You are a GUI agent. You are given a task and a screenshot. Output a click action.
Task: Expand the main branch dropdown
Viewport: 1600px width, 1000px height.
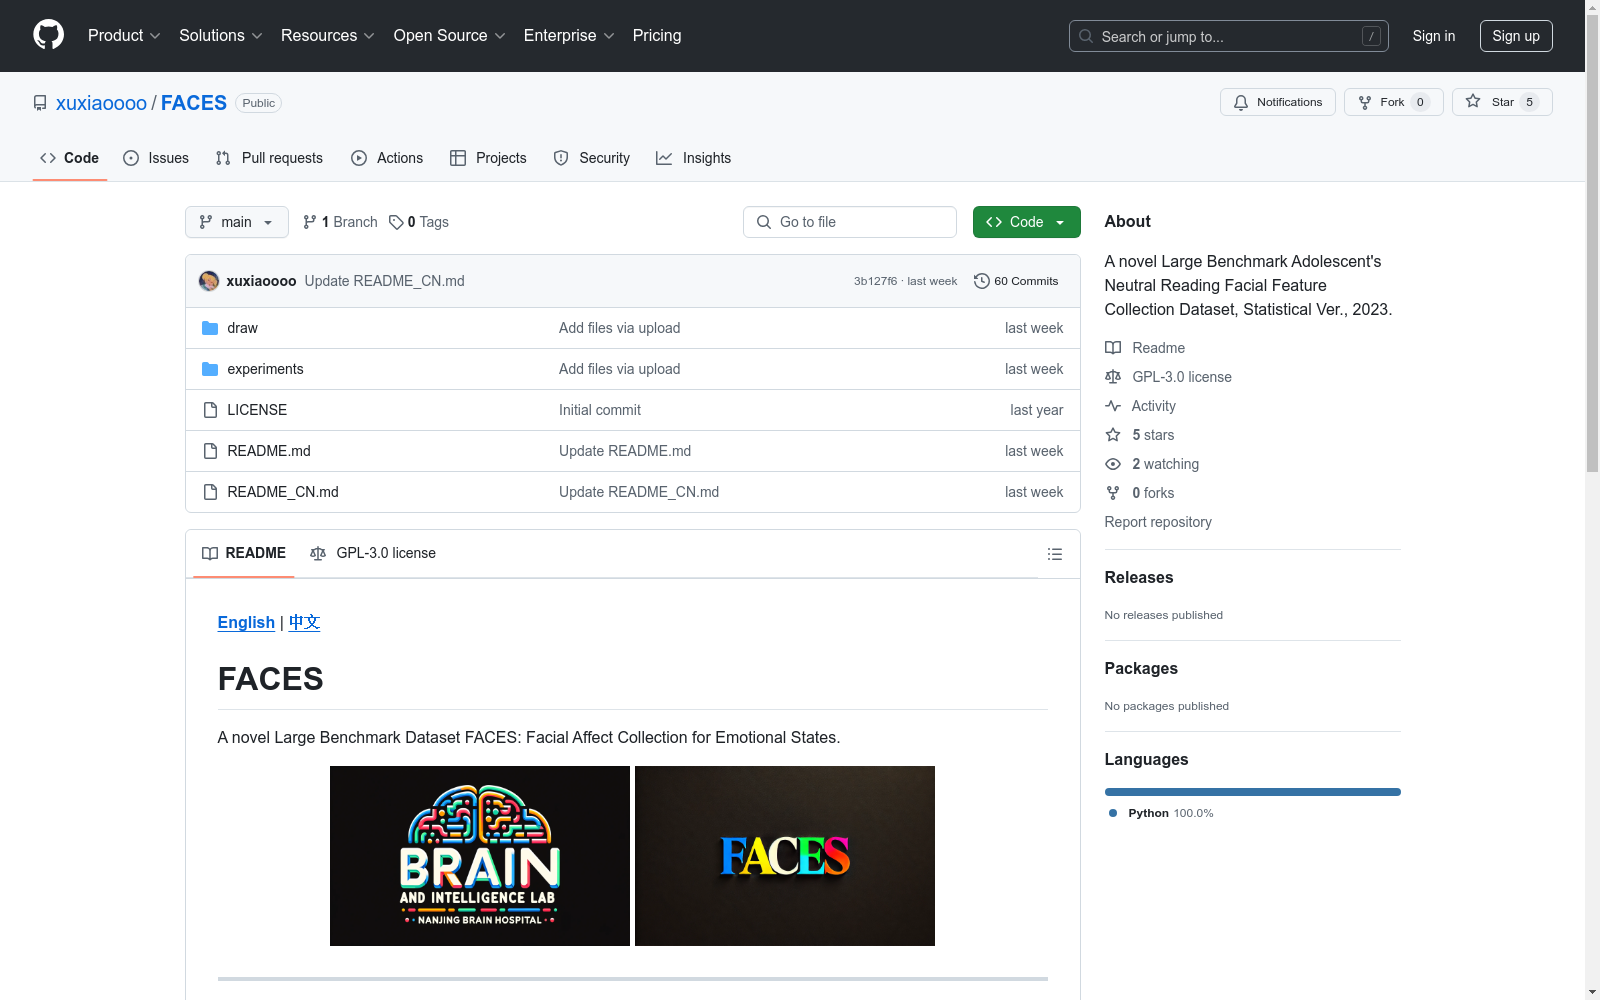[x=236, y=222]
